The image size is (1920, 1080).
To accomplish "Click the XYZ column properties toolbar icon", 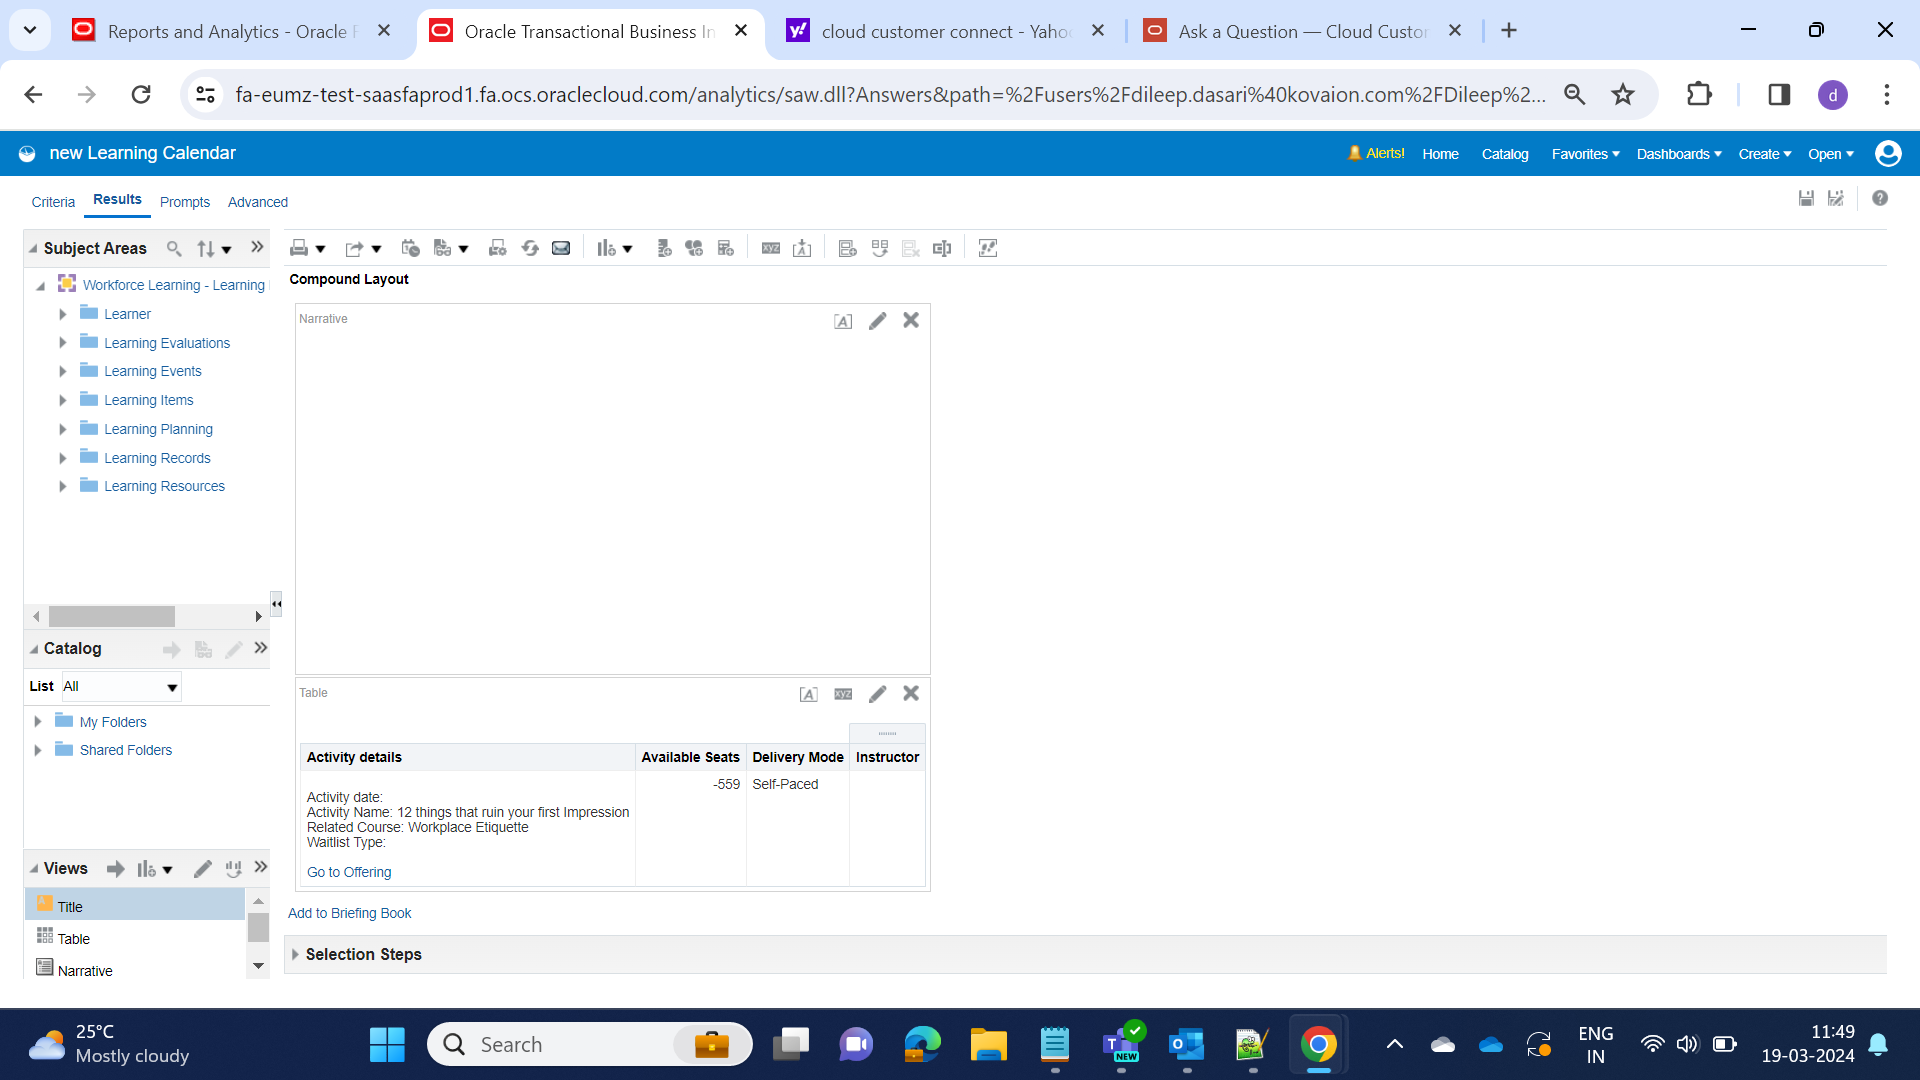I will tap(771, 249).
